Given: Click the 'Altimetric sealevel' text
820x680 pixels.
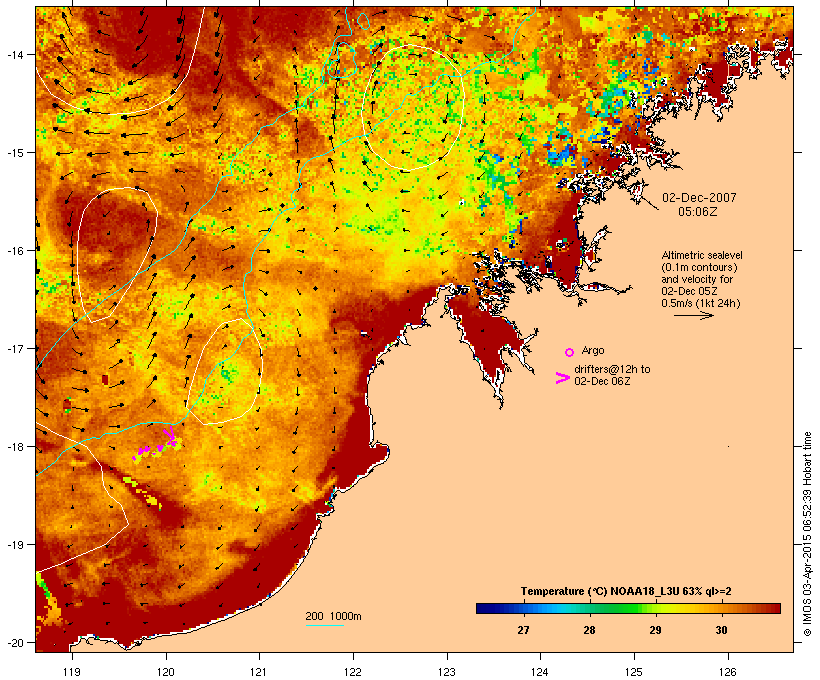Looking at the screenshot, I should coord(702,255).
